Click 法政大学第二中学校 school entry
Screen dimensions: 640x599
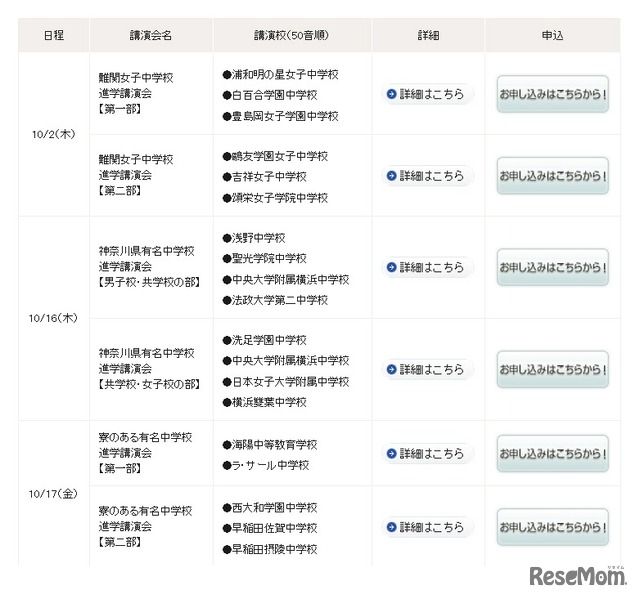275,300
